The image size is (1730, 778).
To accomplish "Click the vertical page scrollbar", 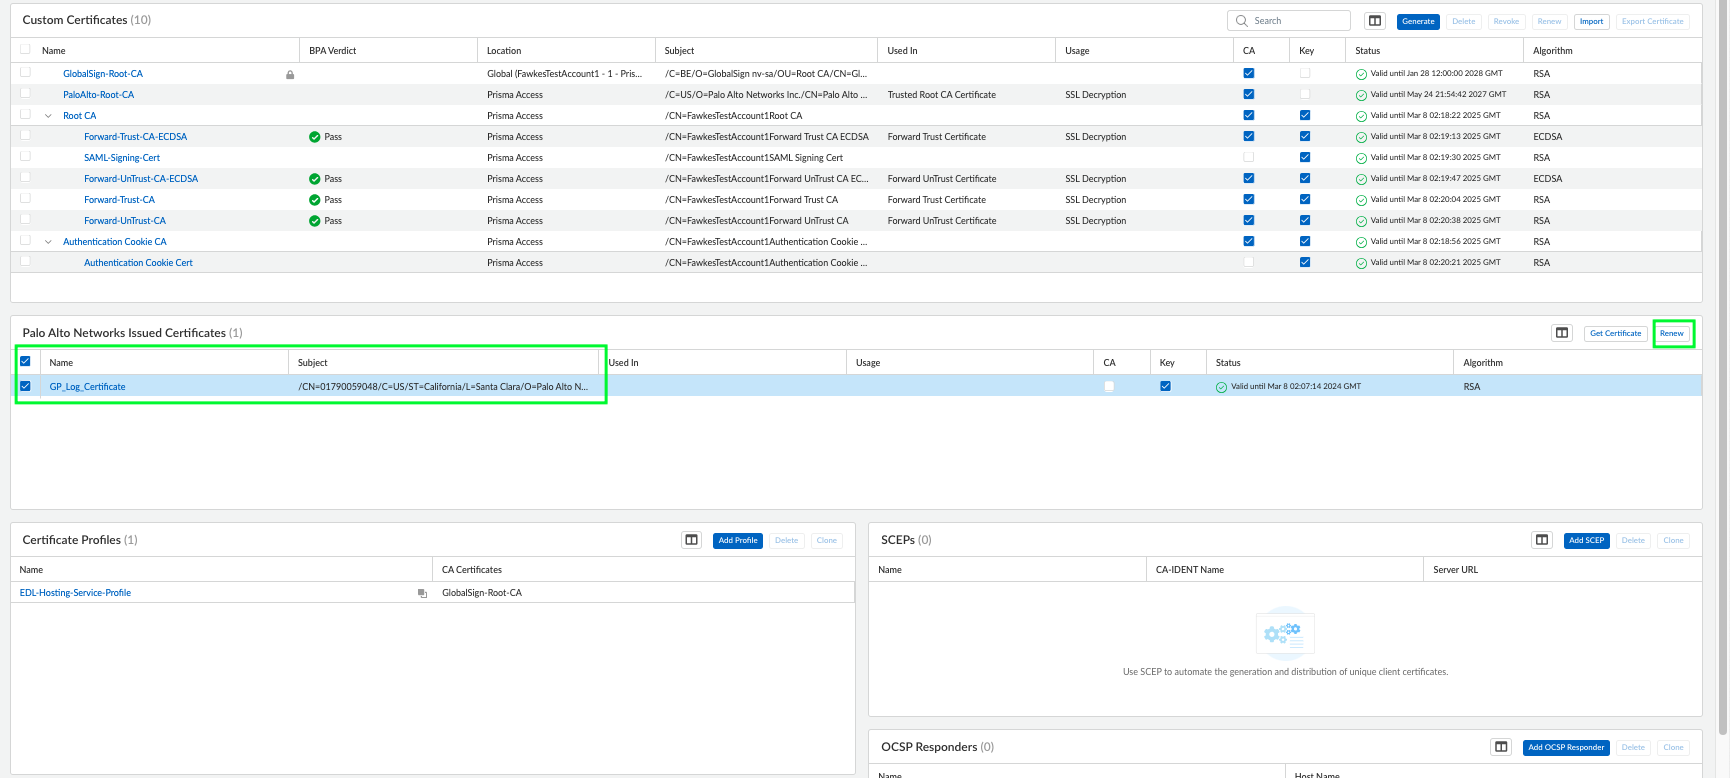I will click(1722, 300).
